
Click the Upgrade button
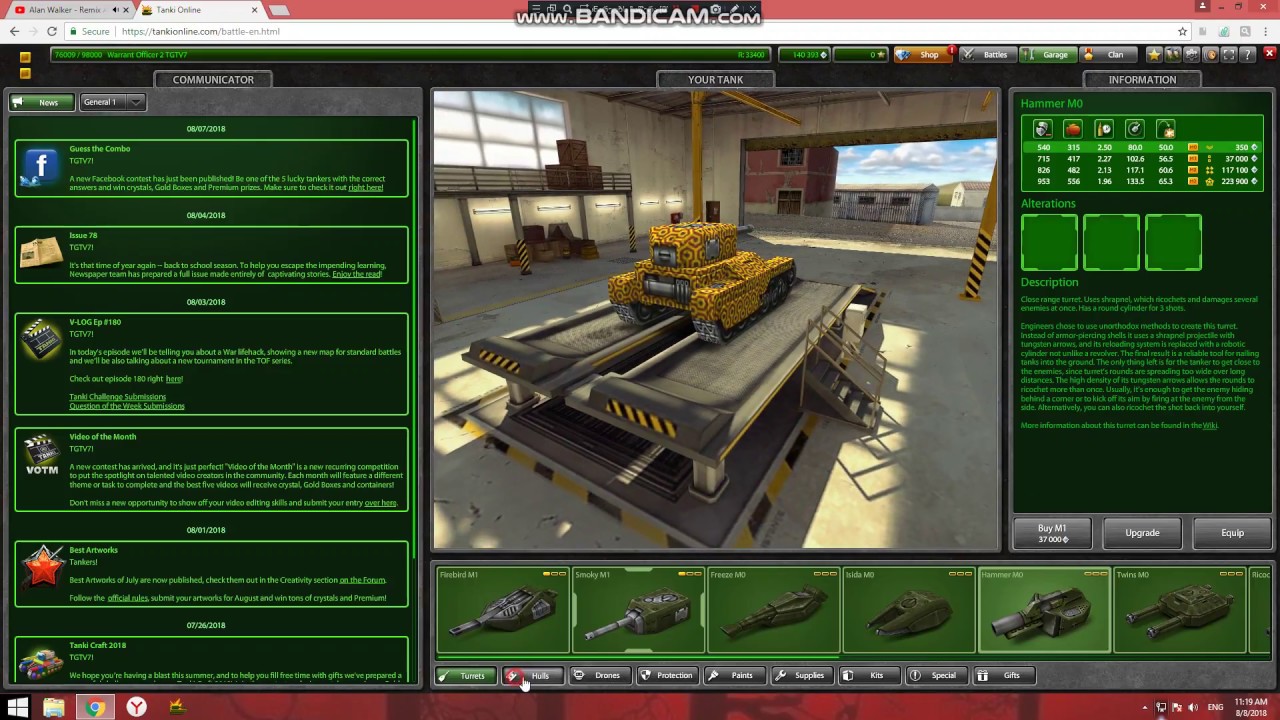1142,533
